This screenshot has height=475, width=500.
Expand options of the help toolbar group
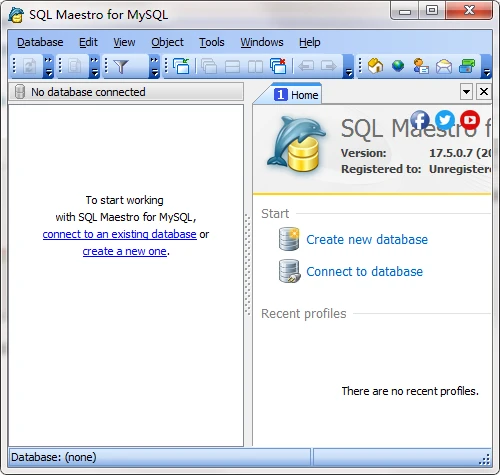(x=487, y=66)
